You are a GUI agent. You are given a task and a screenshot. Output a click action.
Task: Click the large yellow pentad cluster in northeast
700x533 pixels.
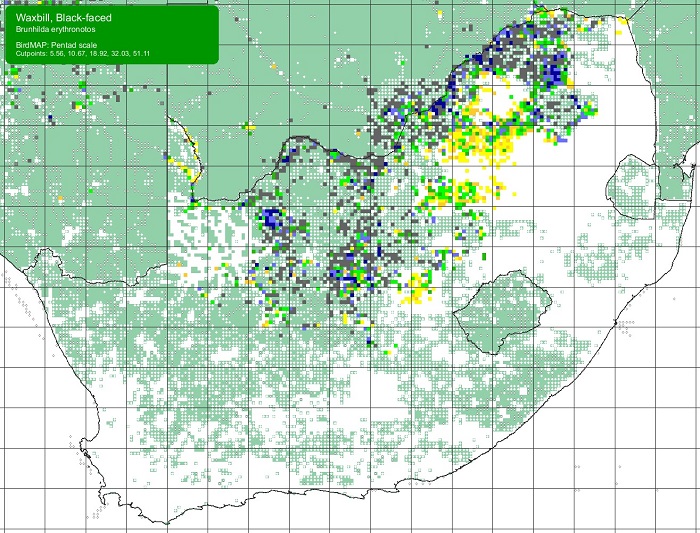[x=480, y=138]
